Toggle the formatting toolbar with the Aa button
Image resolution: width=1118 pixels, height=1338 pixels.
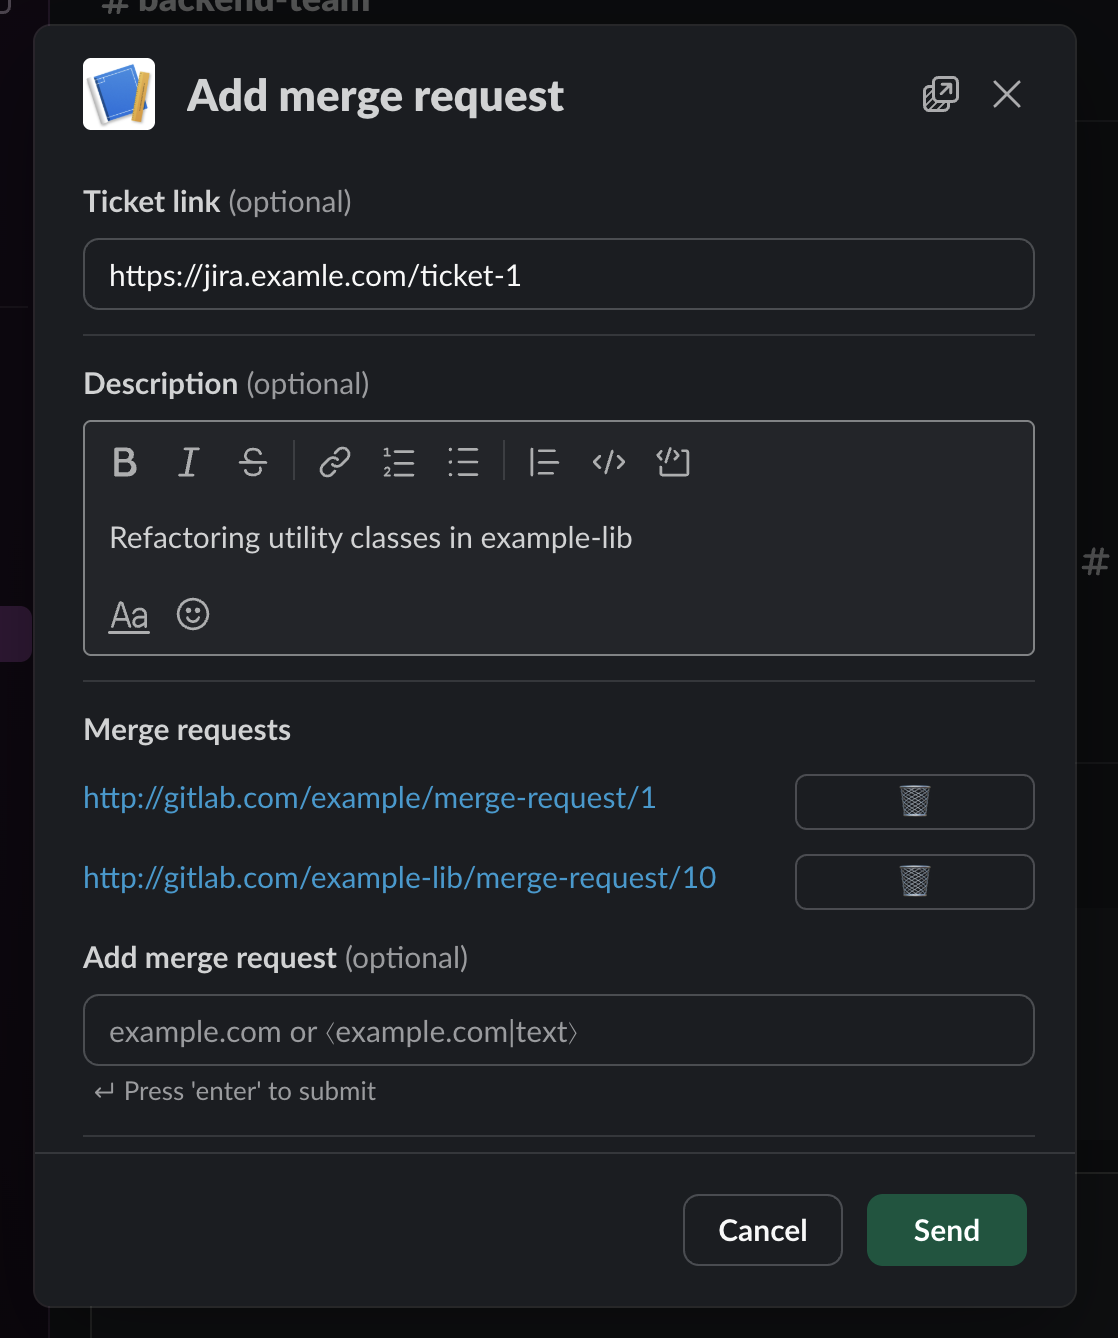128,614
